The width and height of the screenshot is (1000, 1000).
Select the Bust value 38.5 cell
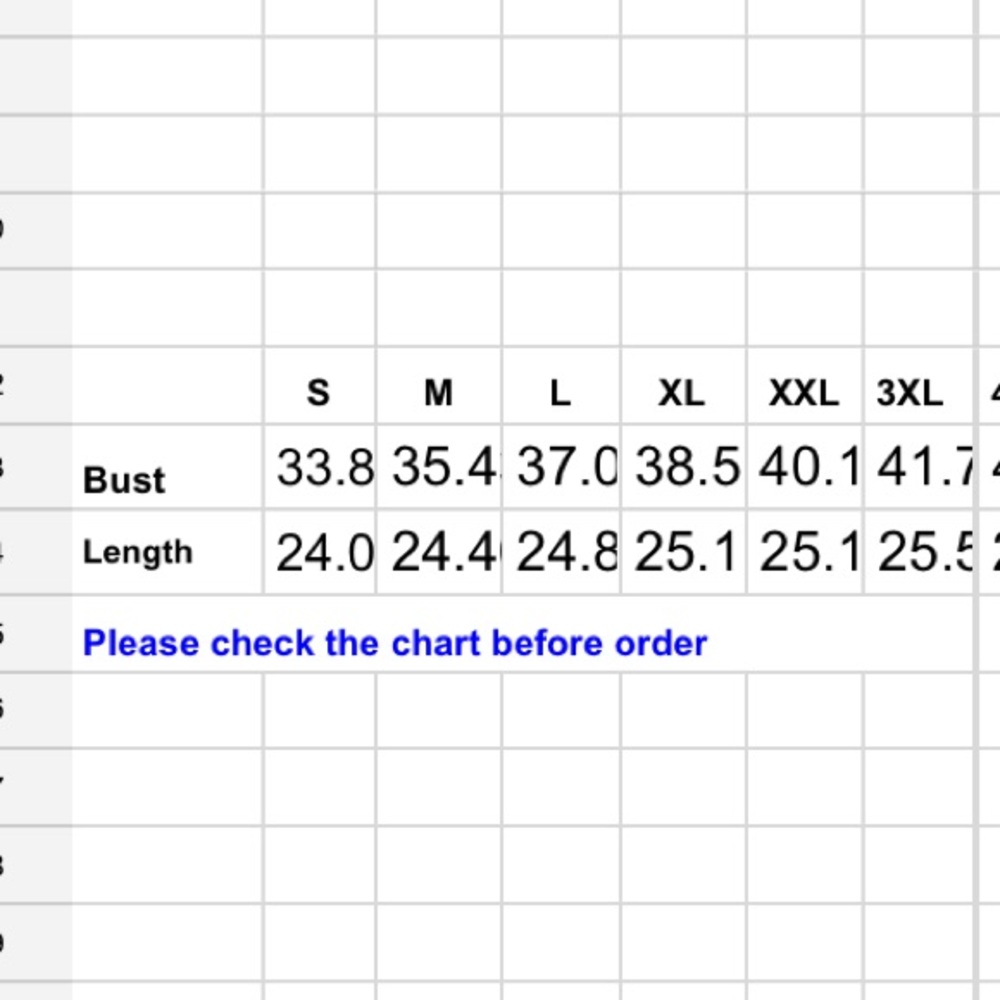point(683,467)
